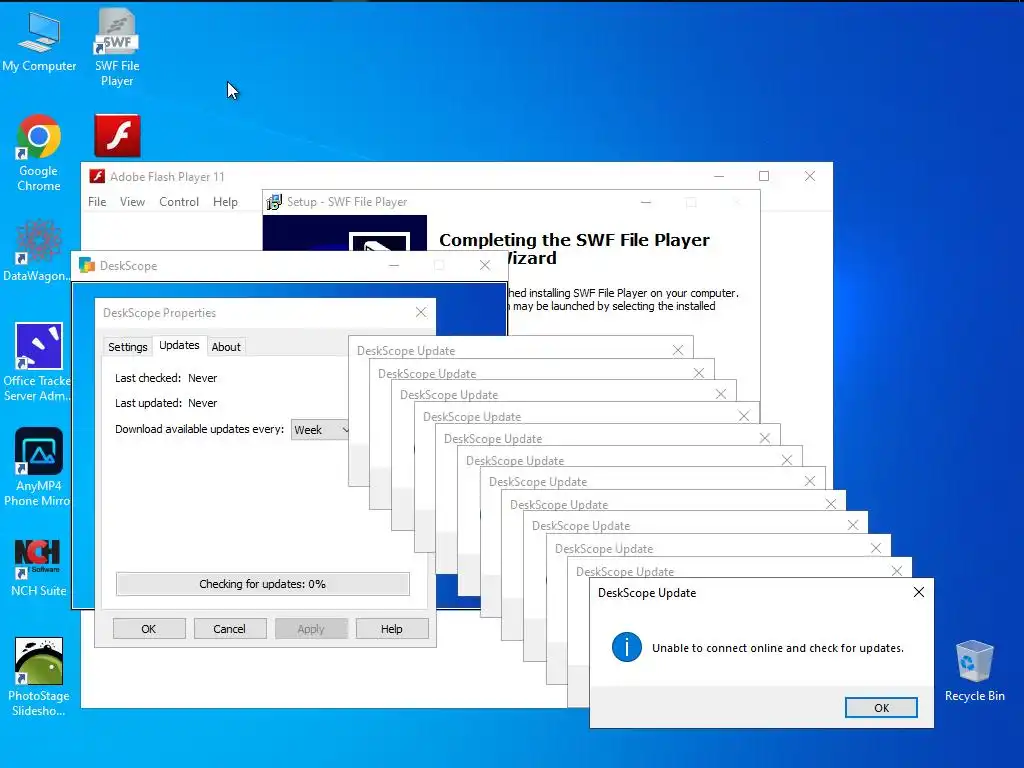The image size is (1024, 768).
Task: Open the Control menu in Adobe Flash Player
Action: (179, 202)
